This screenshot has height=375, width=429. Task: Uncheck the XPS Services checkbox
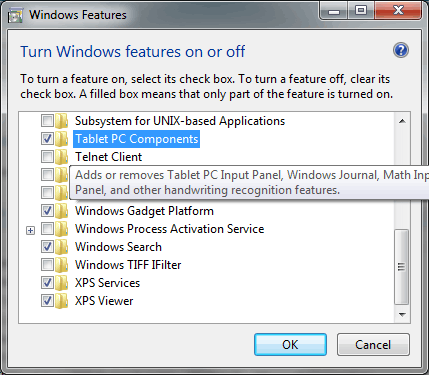(x=47, y=283)
